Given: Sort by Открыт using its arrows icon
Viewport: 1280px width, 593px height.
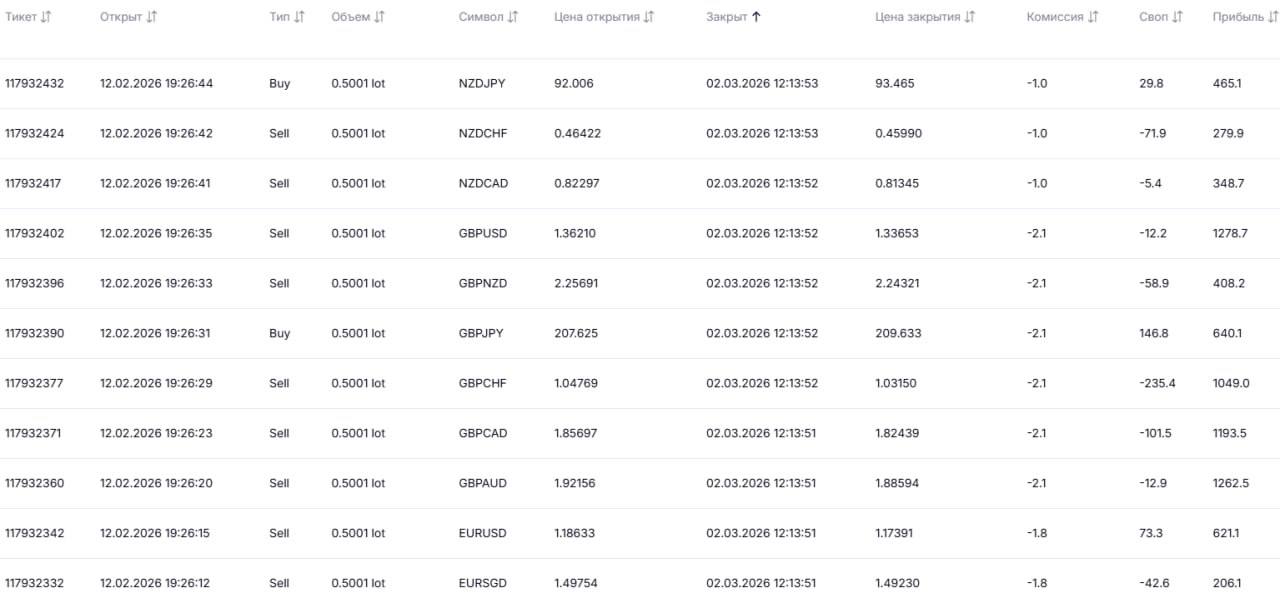Looking at the screenshot, I should [151, 17].
